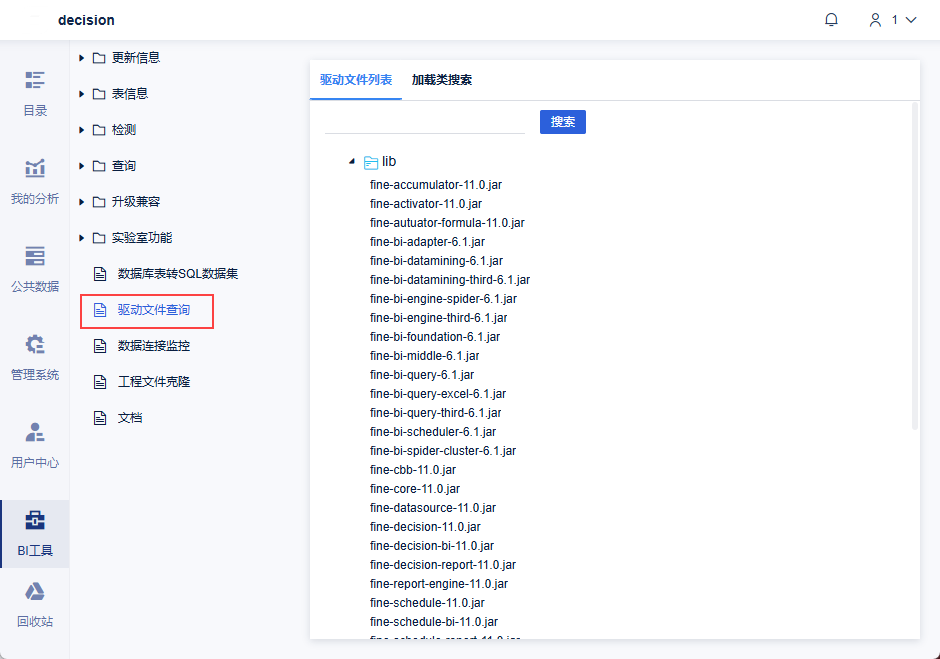
Task: Open the 目录 sidebar icon
Action: point(35,80)
